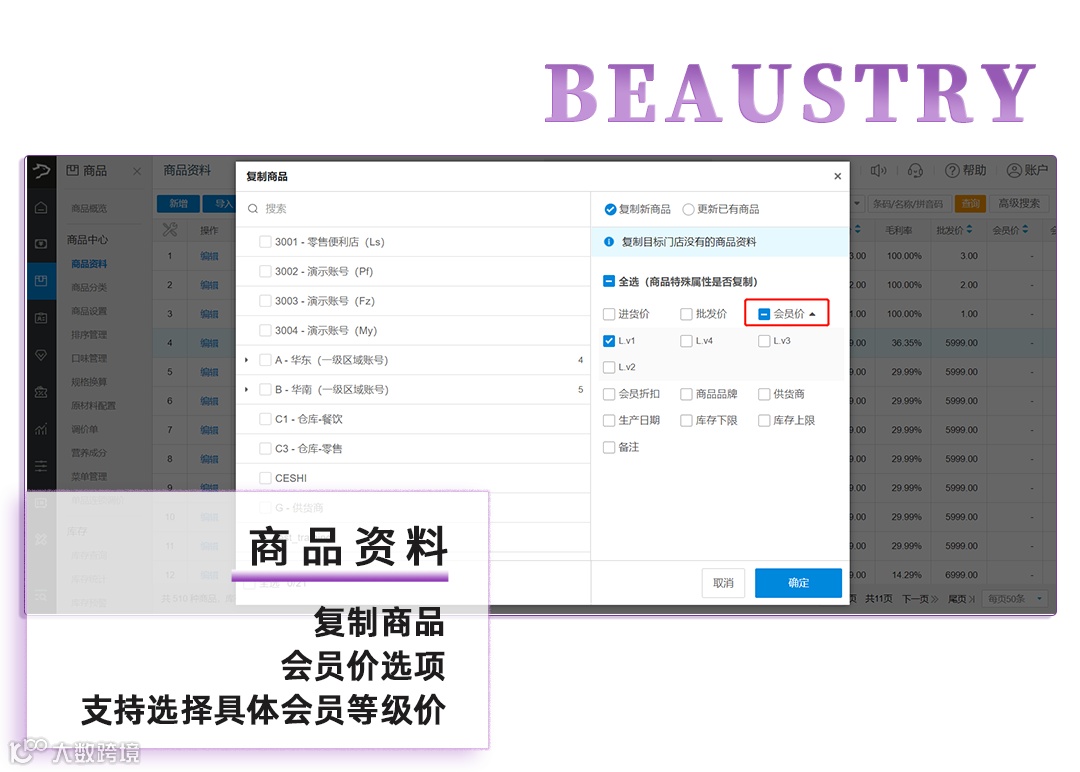This screenshot has width=1080, height=772.
Task: Check the L.v2 checkbox
Action: point(609,367)
